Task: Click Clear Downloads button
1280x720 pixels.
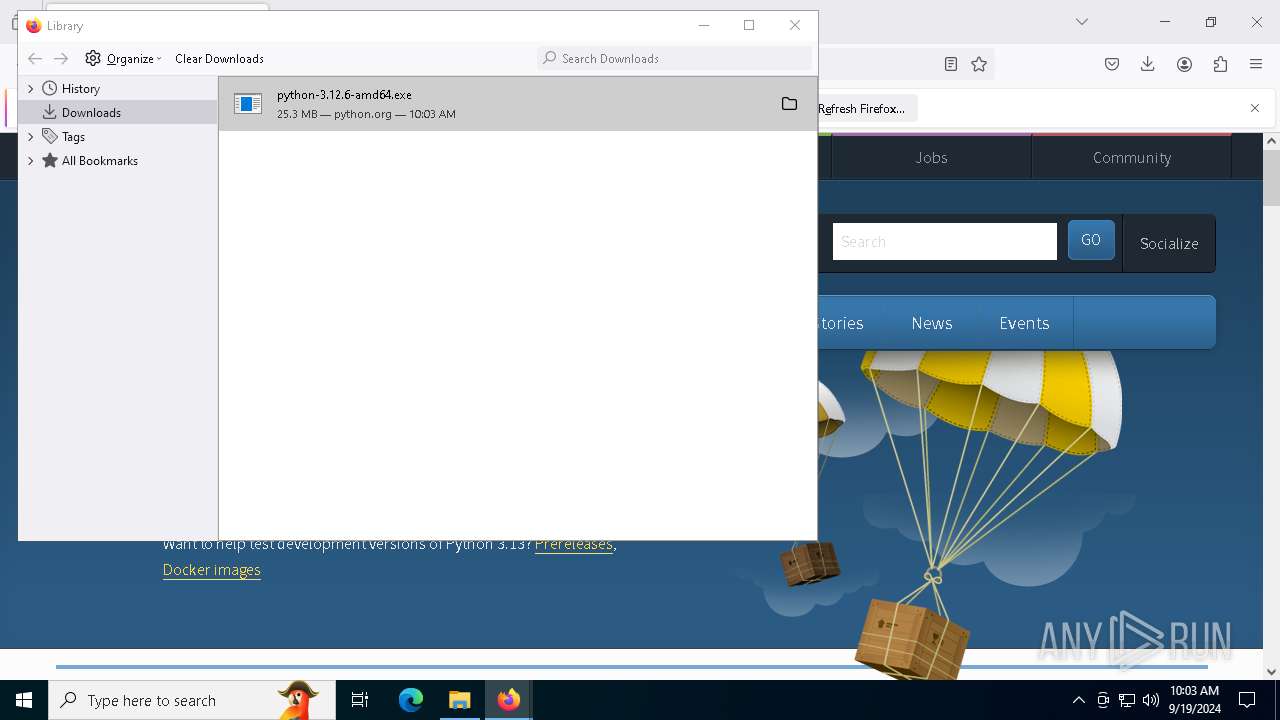Action: [219, 59]
